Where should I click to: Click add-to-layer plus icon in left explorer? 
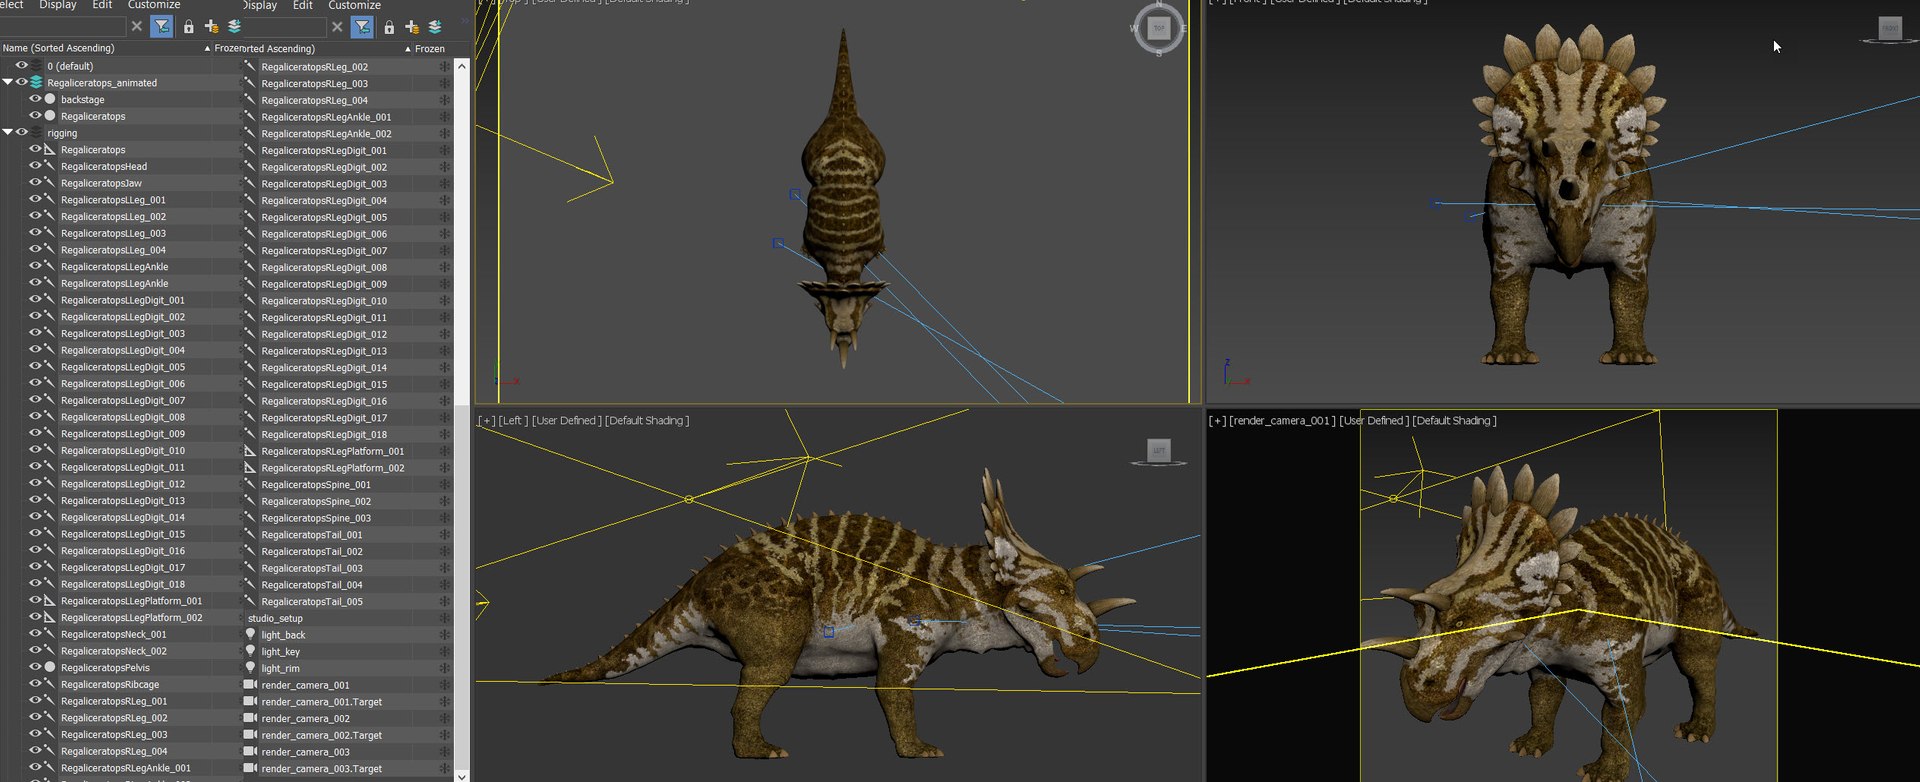pyautogui.click(x=211, y=27)
